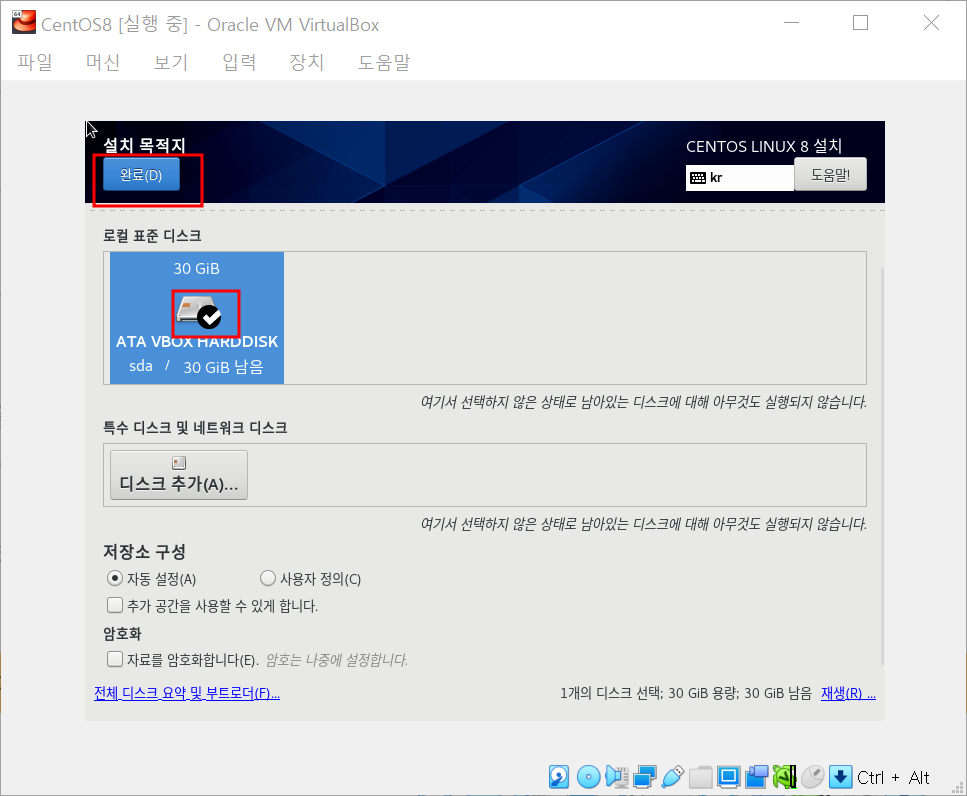The height and width of the screenshot is (796, 967).
Task: Click the 30 GiB disk size text
Action: click(x=196, y=269)
